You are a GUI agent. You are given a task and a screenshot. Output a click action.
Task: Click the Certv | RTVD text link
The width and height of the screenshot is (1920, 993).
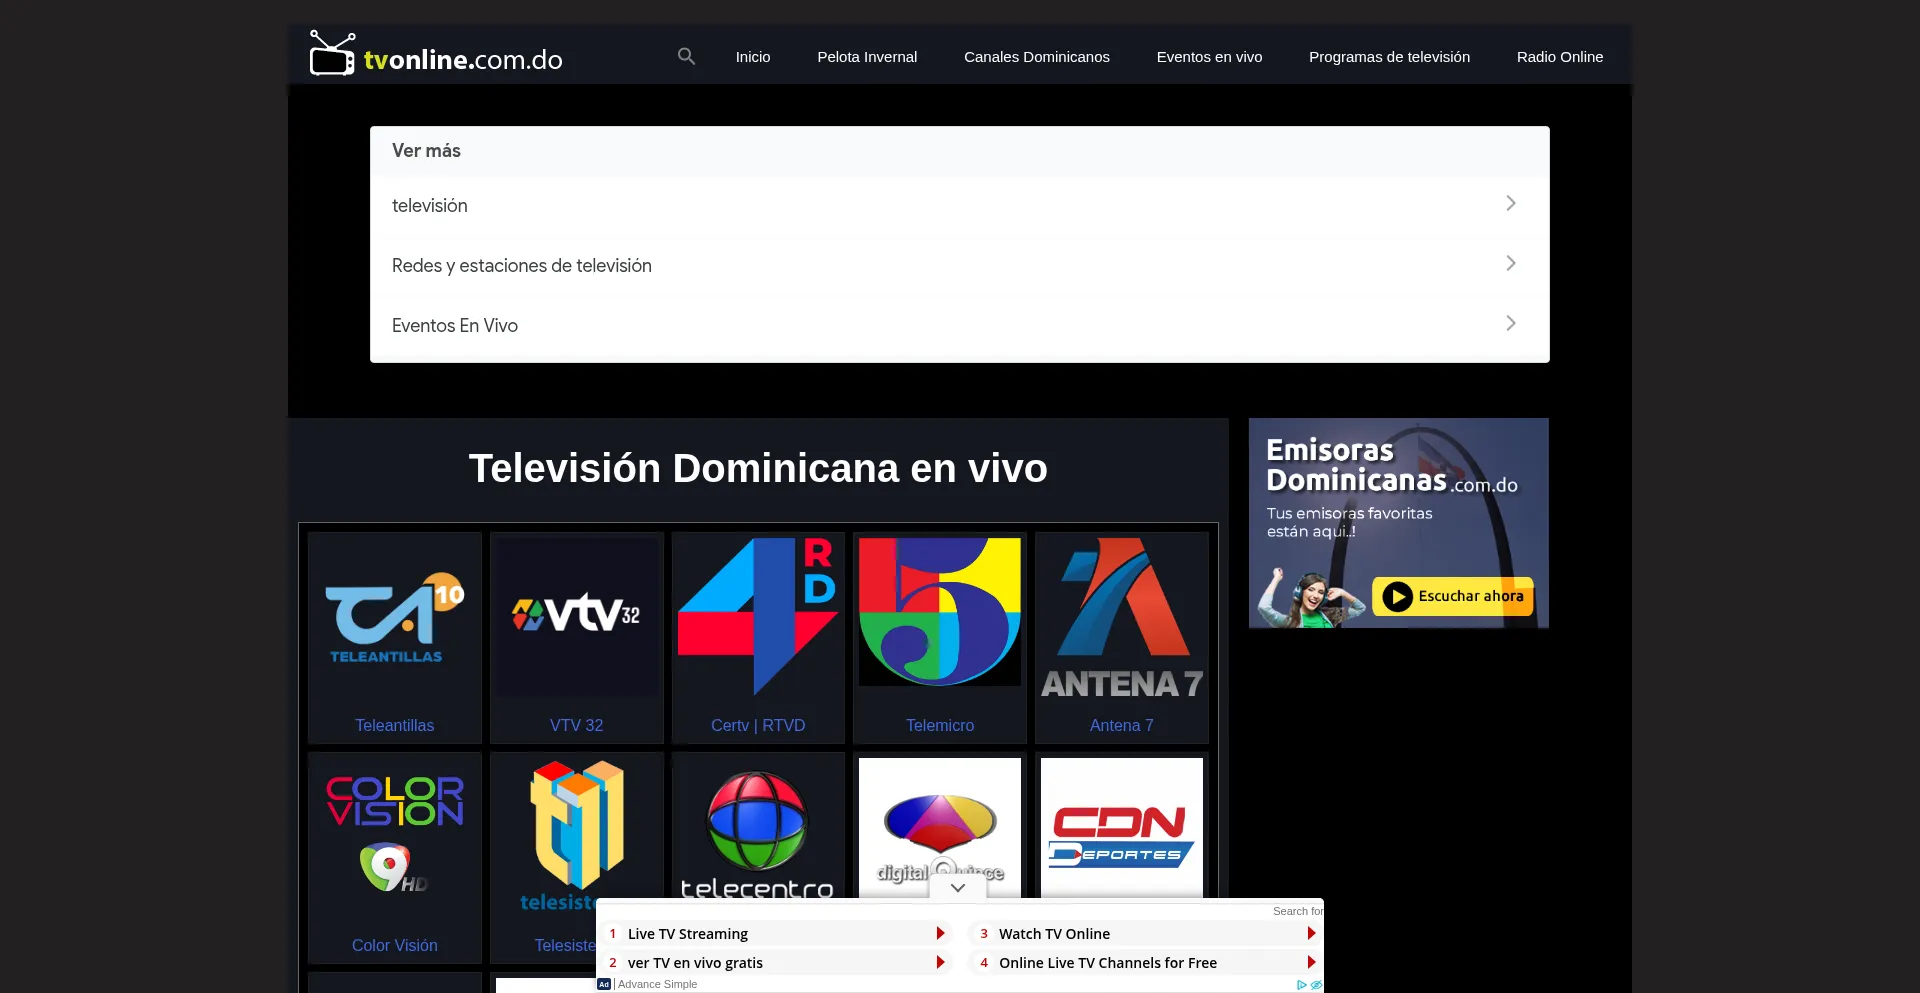point(758,725)
